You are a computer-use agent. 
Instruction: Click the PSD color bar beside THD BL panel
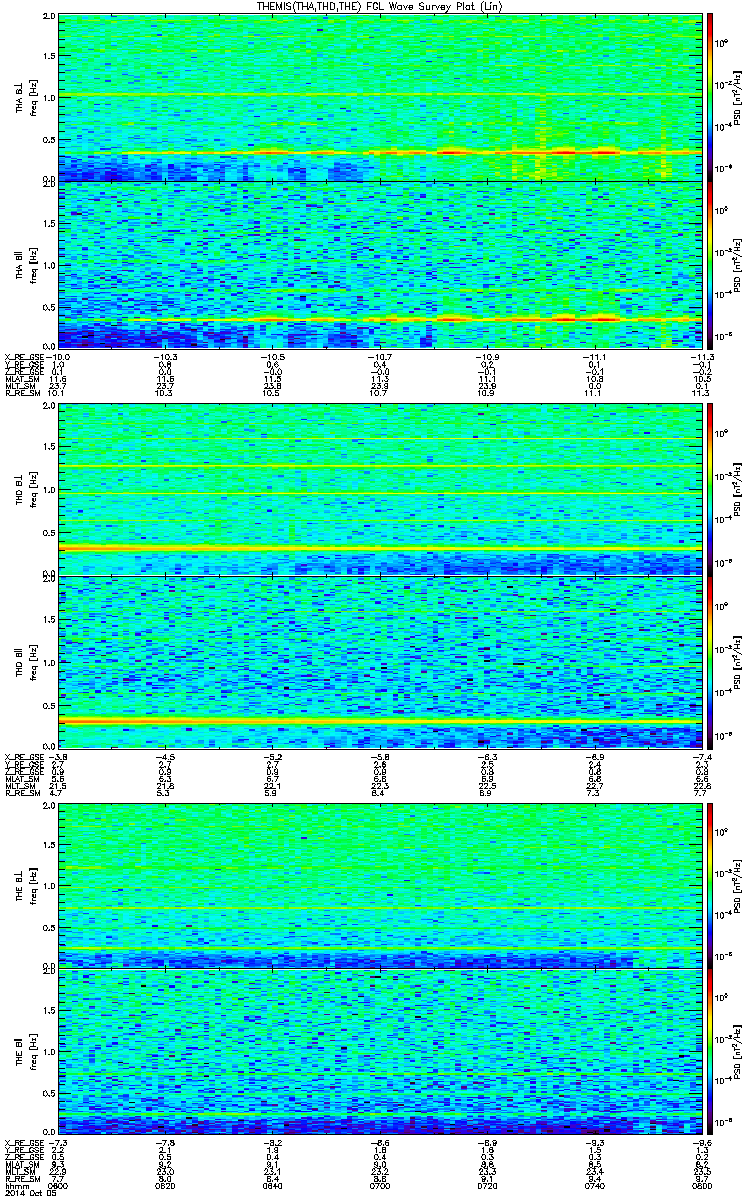[710, 490]
